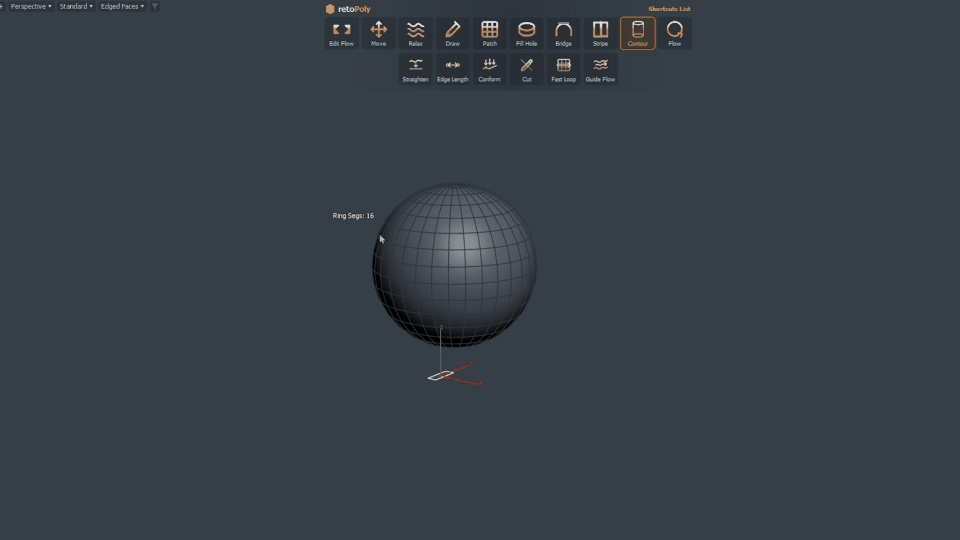Select the Conform tool
Screen dimensions: 960x540
tap(489, 70)
